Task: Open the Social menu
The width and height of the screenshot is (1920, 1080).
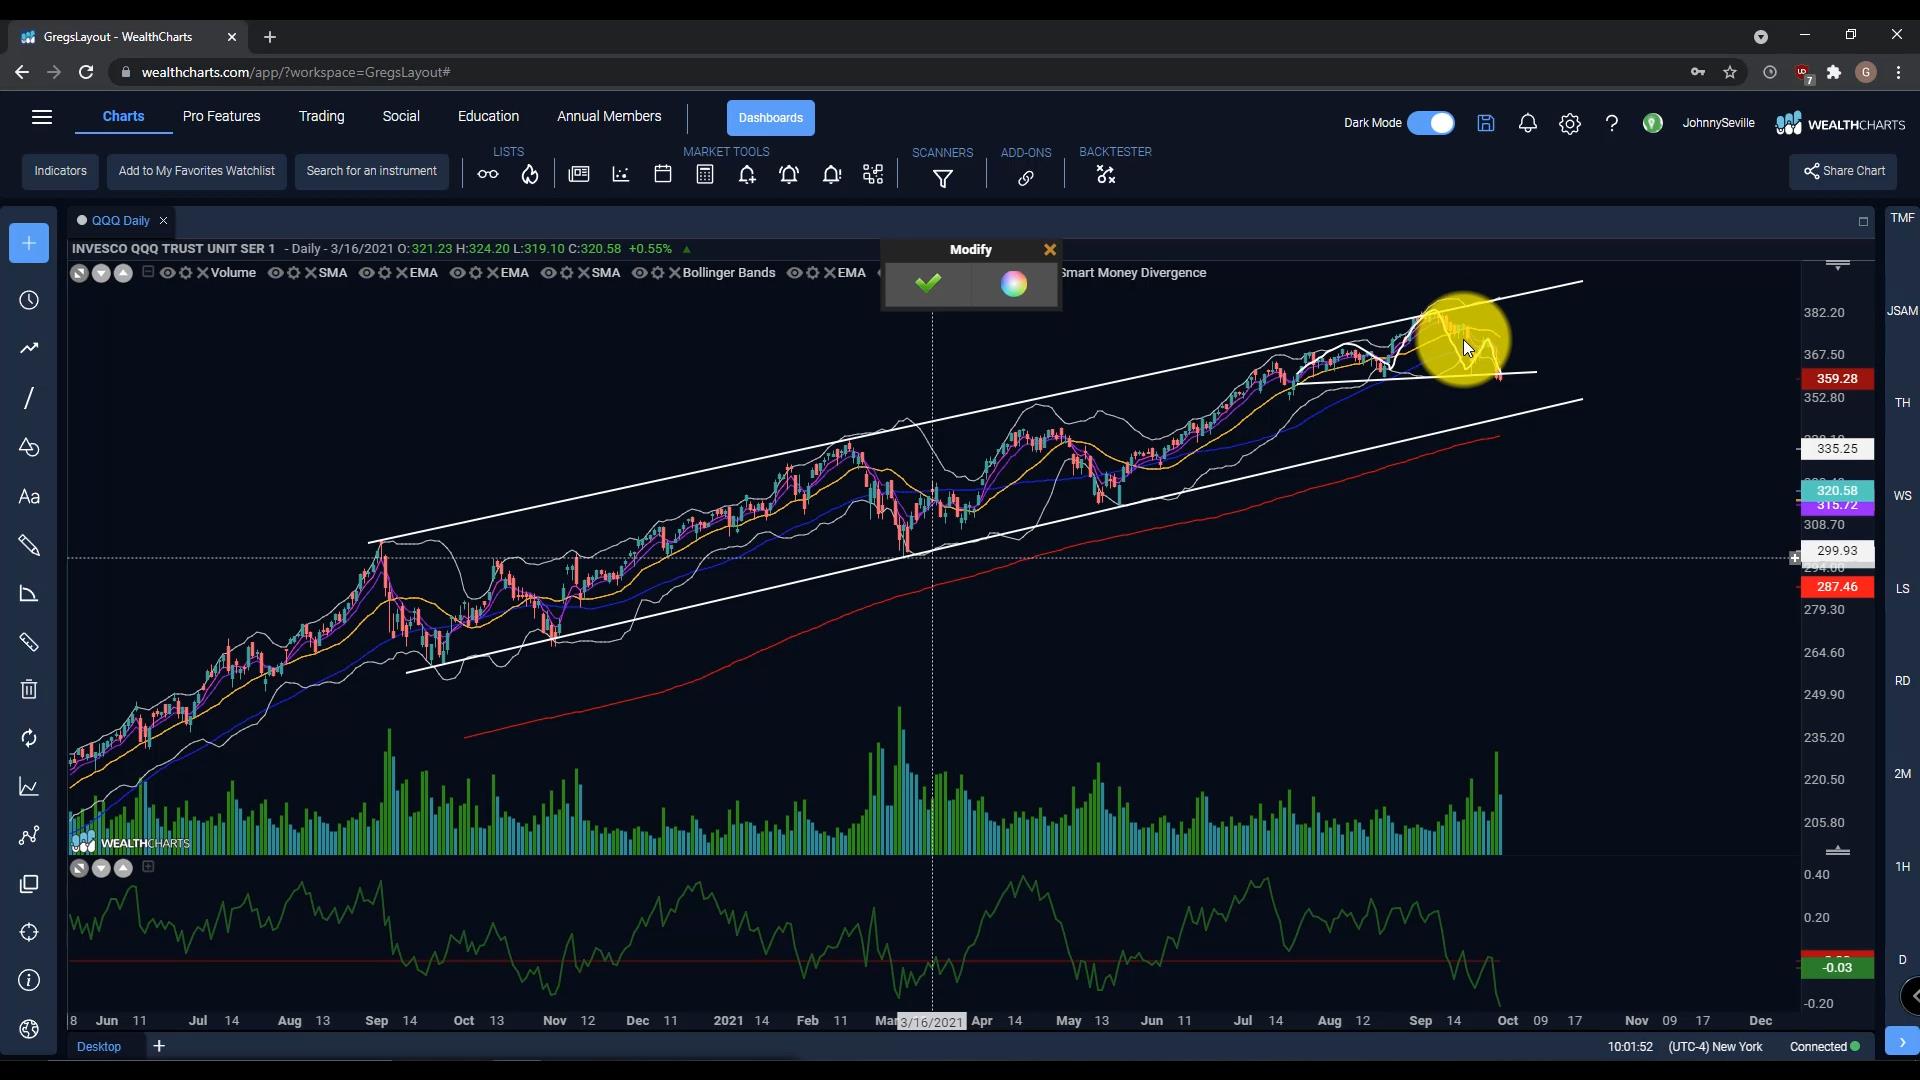Action: pos(401,116)
